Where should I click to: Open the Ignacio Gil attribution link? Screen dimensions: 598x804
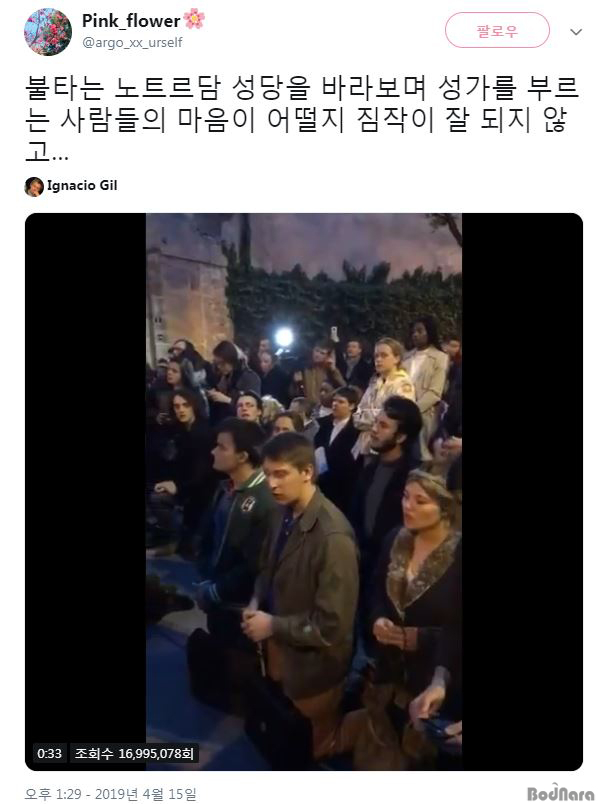point(82,186)
